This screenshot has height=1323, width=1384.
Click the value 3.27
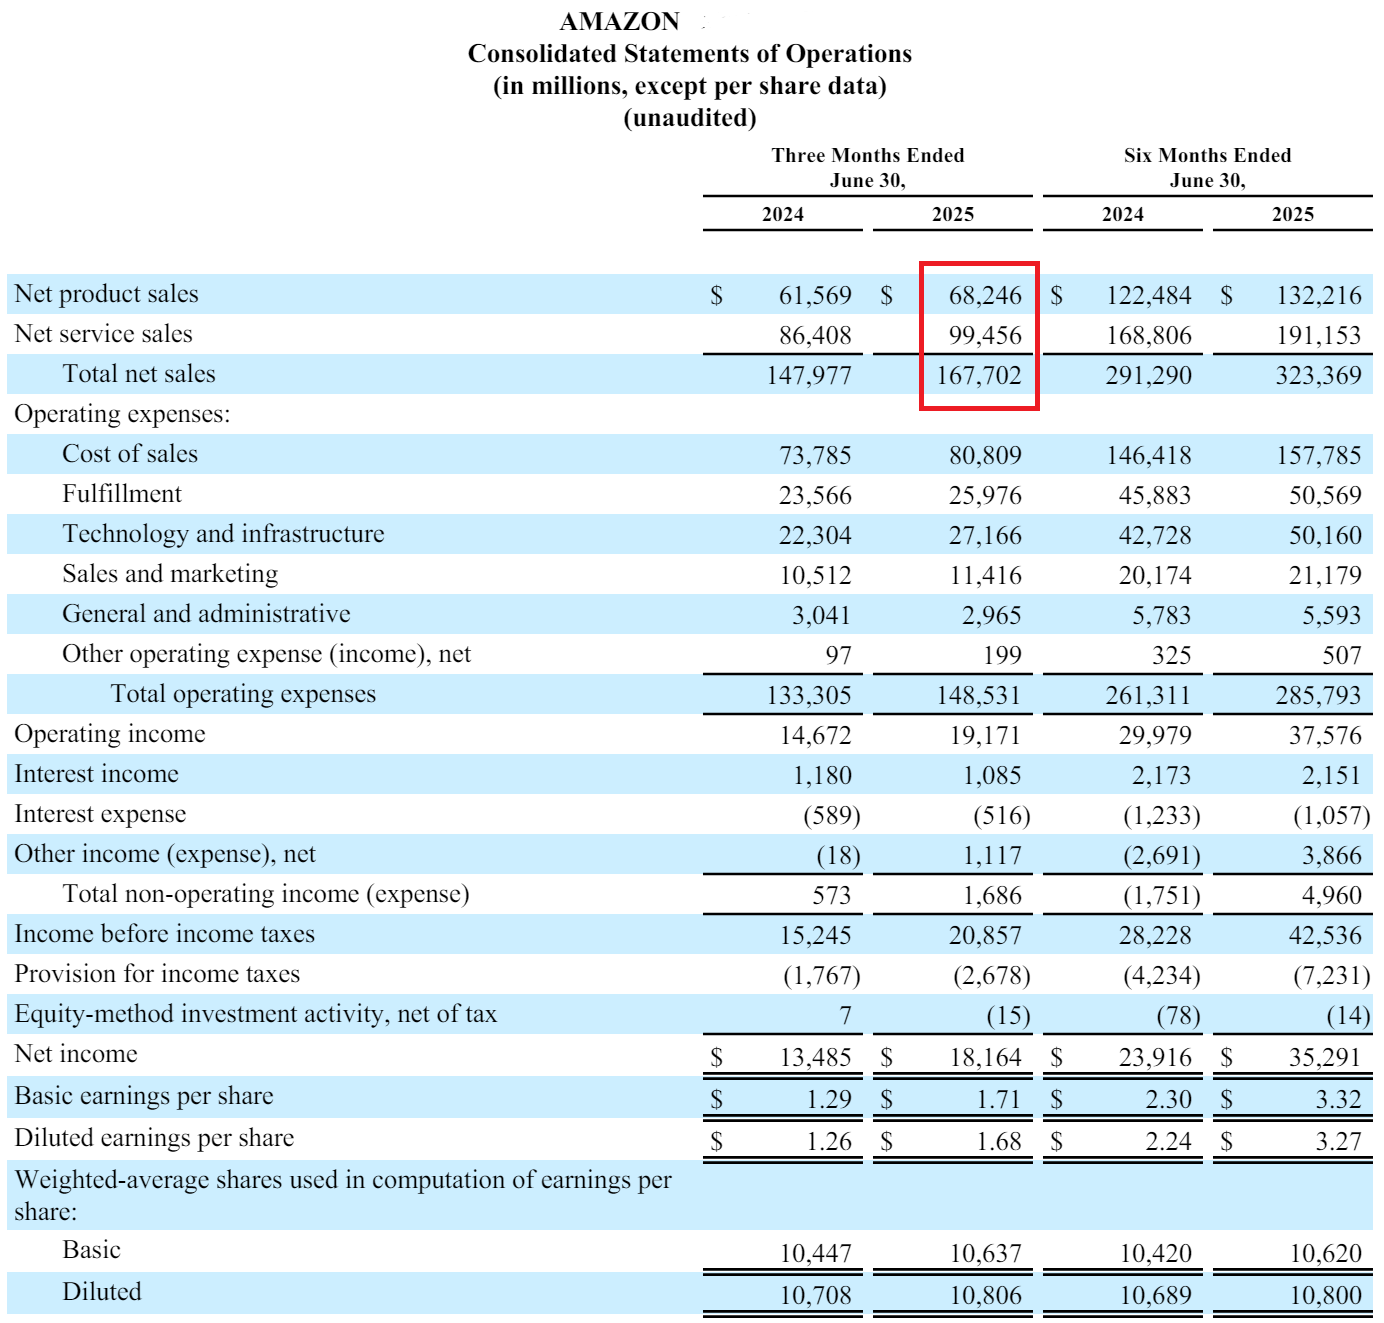coord(1339,1141)
